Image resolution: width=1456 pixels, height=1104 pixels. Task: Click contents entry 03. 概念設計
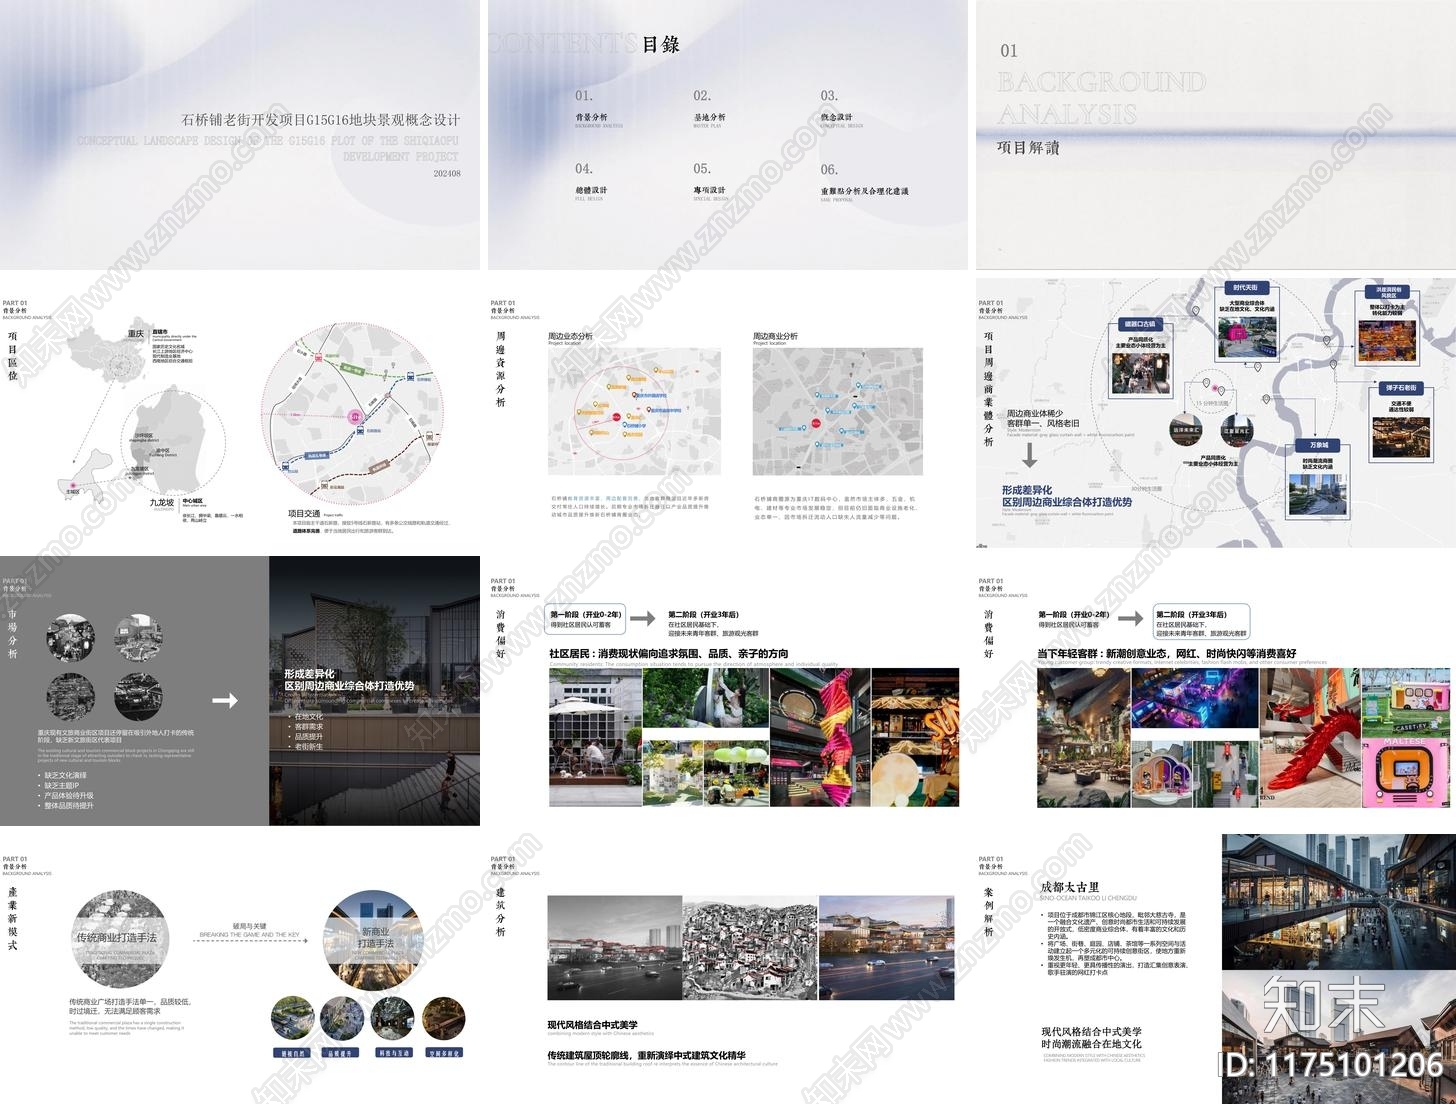coord(841,108)
